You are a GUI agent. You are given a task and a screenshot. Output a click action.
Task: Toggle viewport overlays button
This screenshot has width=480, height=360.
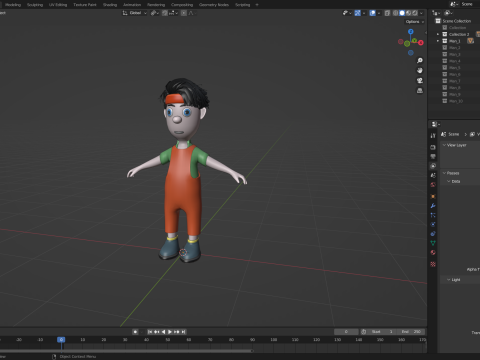tap(373, 13)
